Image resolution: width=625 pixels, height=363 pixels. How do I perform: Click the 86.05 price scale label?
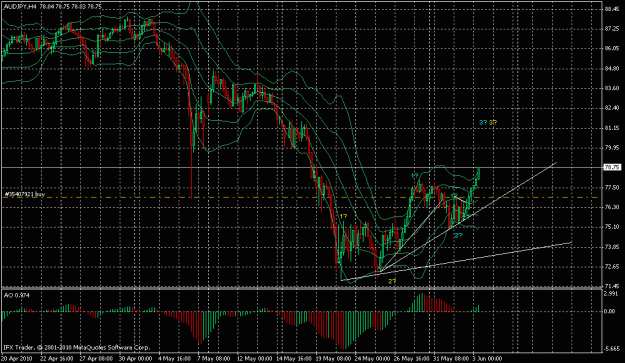click(x=612, y=48)
